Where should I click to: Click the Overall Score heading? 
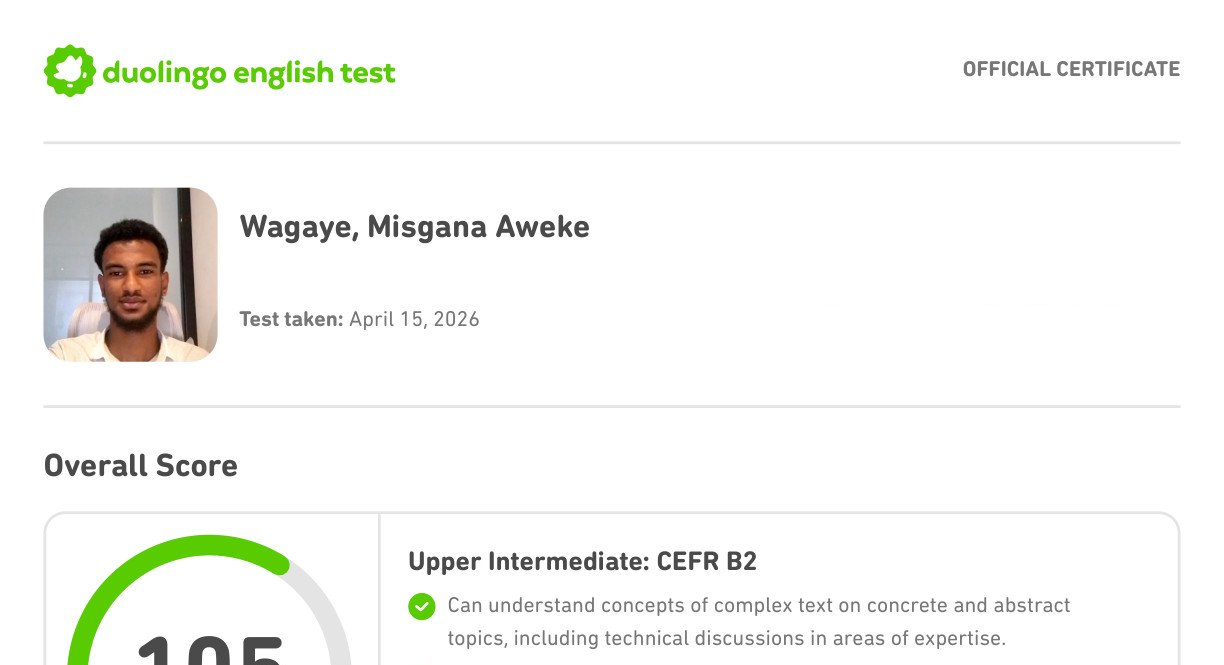tap(141, 466)
